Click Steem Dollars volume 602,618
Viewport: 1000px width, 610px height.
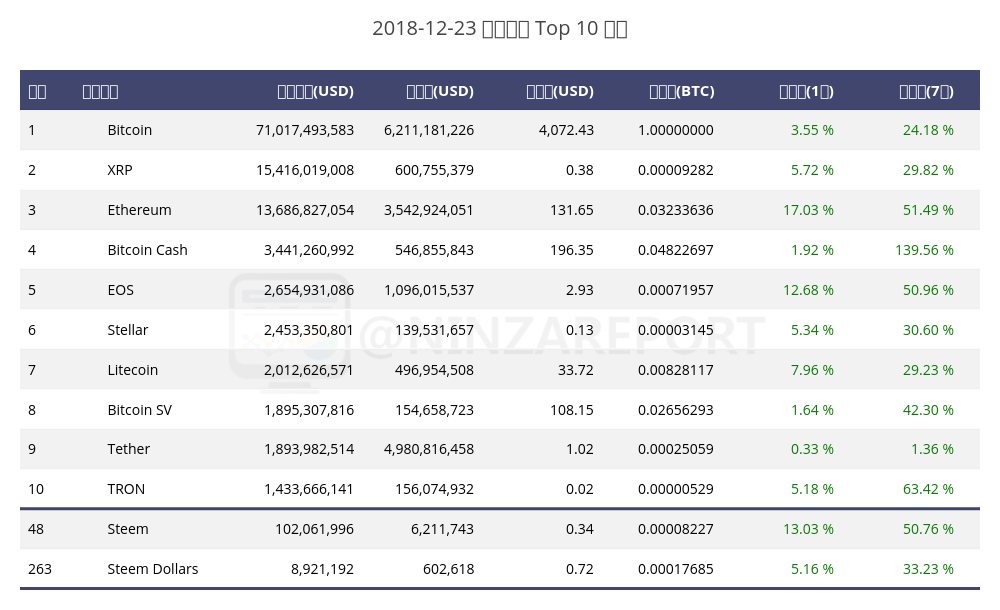(448, 569)
